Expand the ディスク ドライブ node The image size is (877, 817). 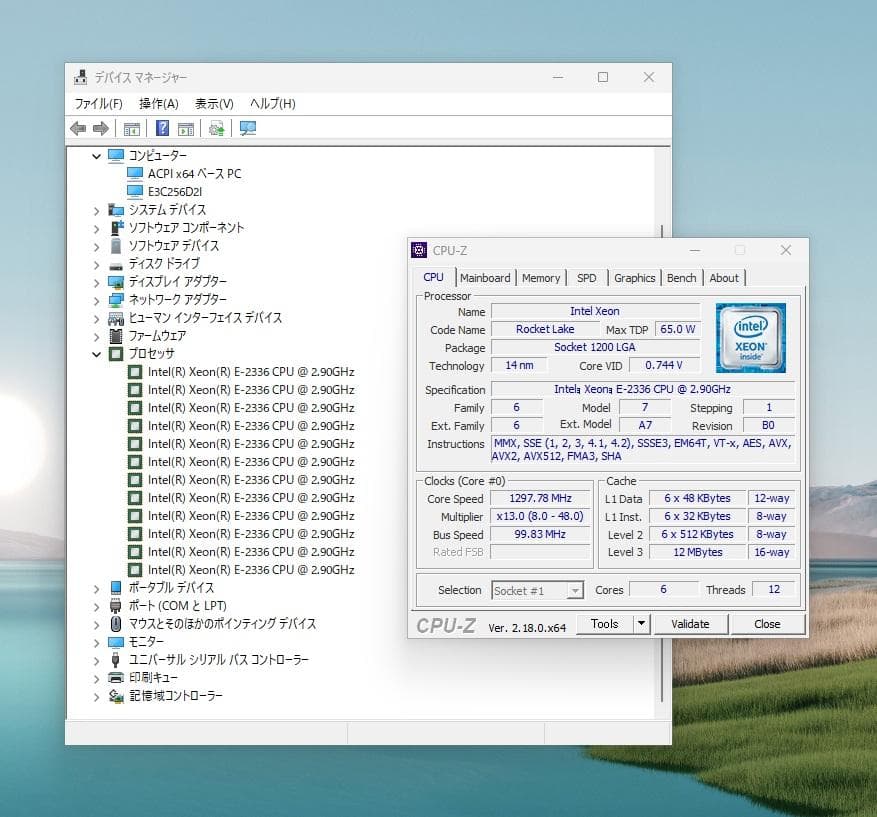coord(96,265)
